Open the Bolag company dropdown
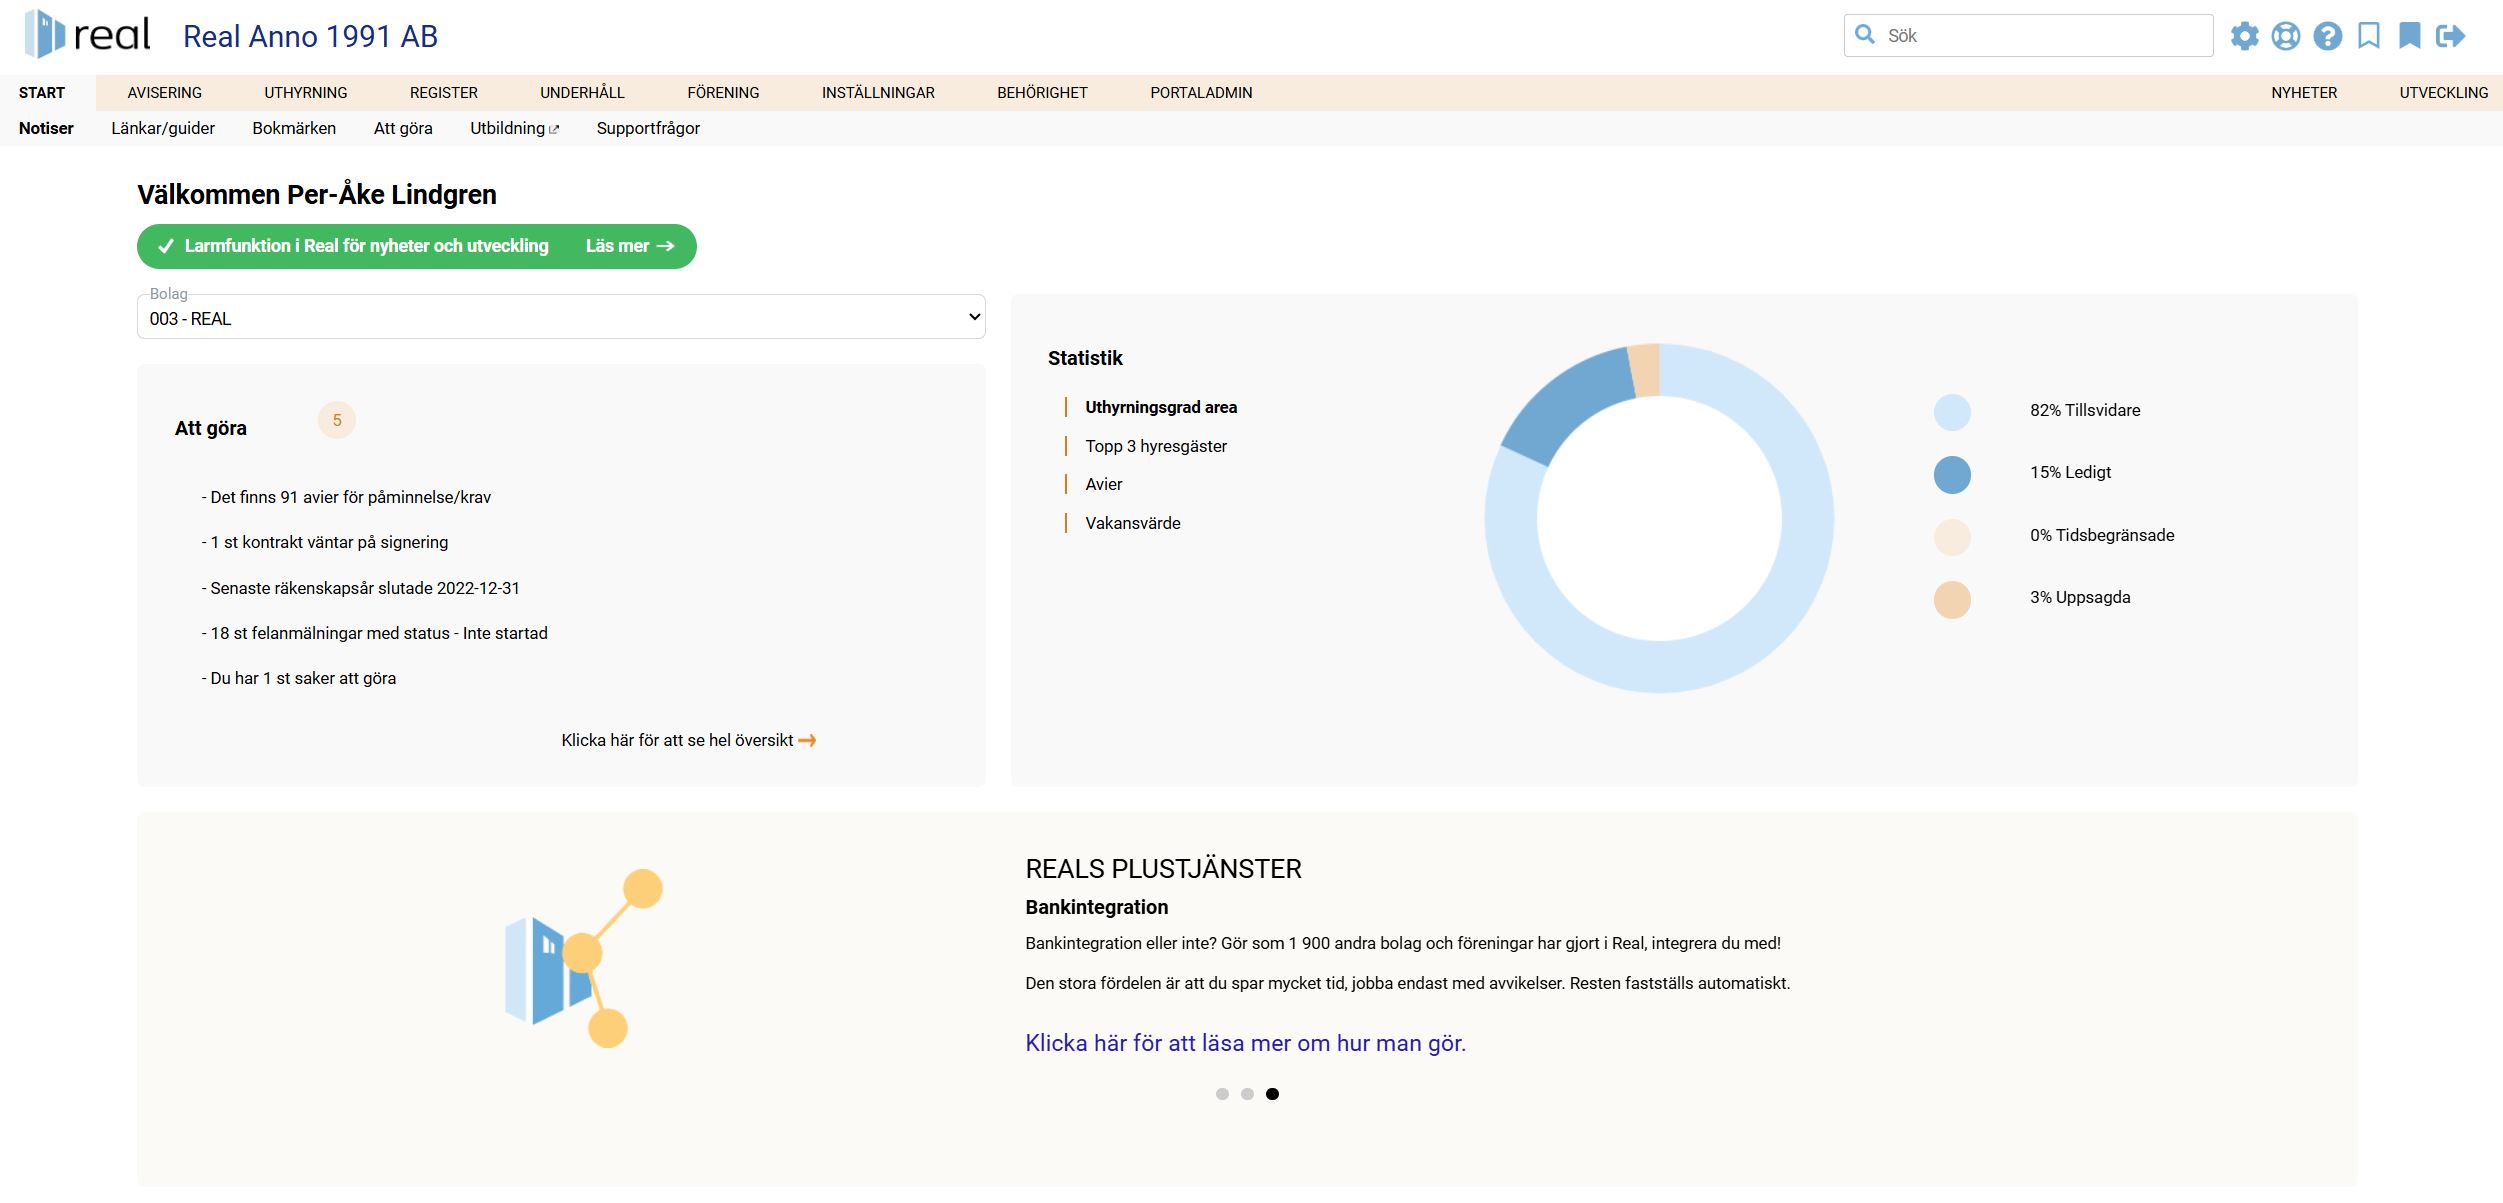 click(561, 318)
